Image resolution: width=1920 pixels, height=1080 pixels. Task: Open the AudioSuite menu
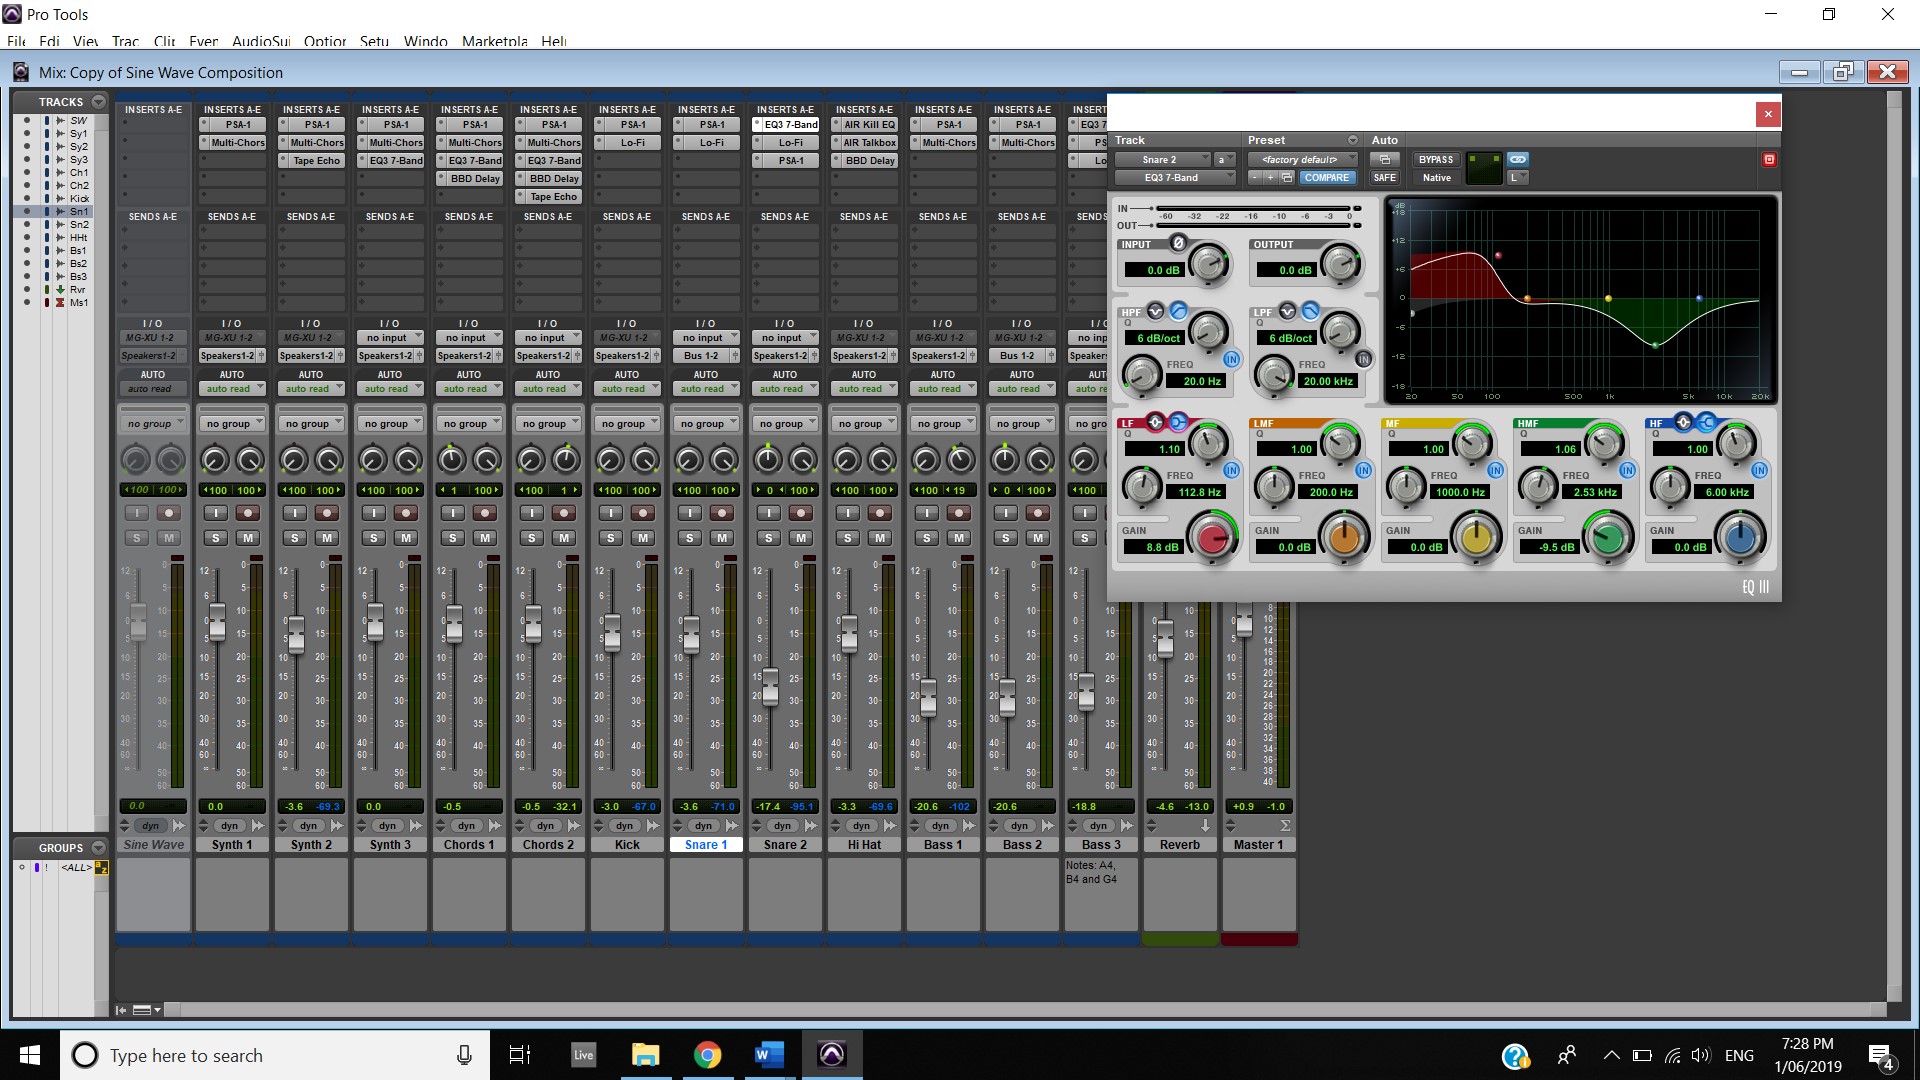260,41
